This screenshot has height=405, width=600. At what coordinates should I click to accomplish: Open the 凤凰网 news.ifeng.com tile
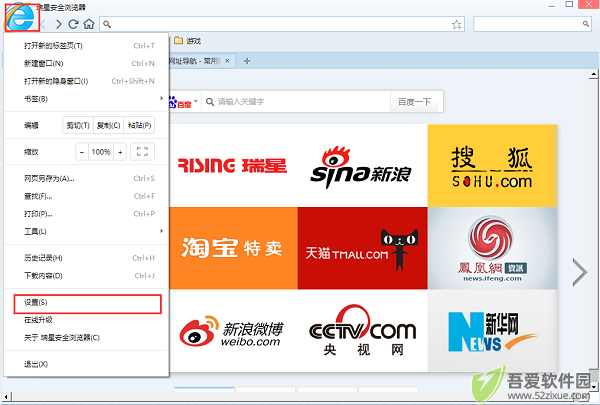492,248
